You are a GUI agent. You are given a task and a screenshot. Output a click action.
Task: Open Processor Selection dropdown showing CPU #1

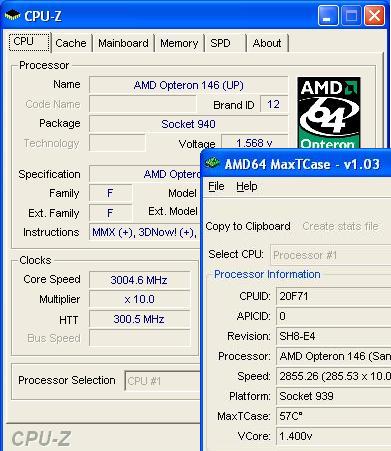pos(162,380)
